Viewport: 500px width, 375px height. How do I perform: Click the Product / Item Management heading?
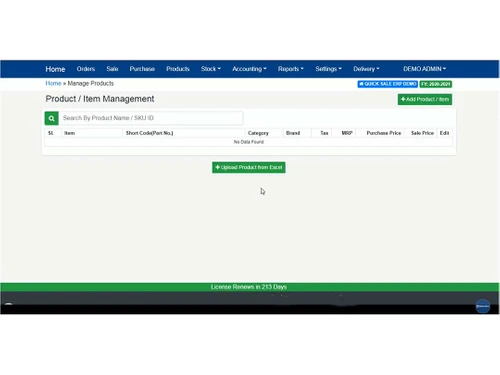[x=100, y=99]
